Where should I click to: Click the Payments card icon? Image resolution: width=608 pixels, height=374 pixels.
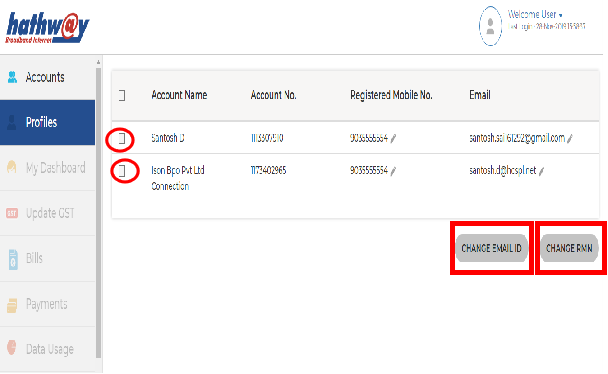12,305
